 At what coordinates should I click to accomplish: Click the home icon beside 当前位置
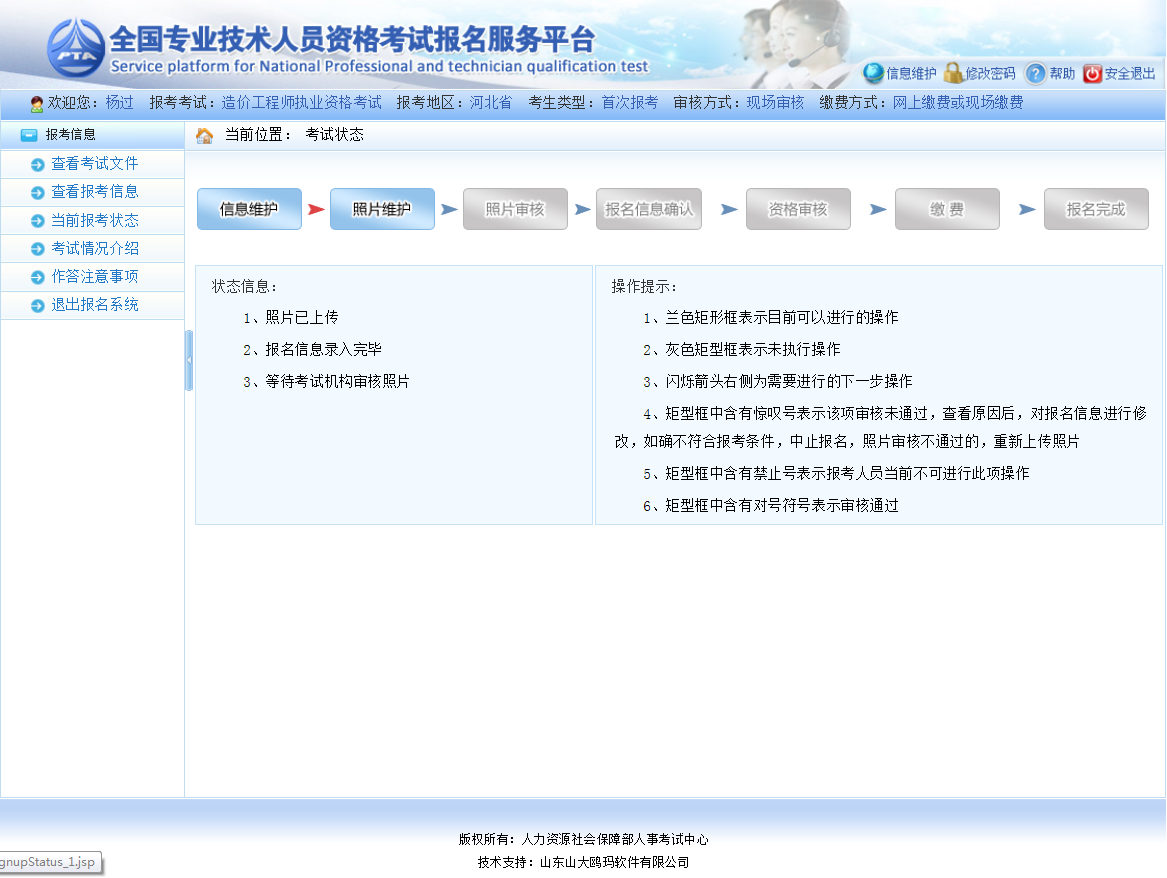[x=204, y=135]
